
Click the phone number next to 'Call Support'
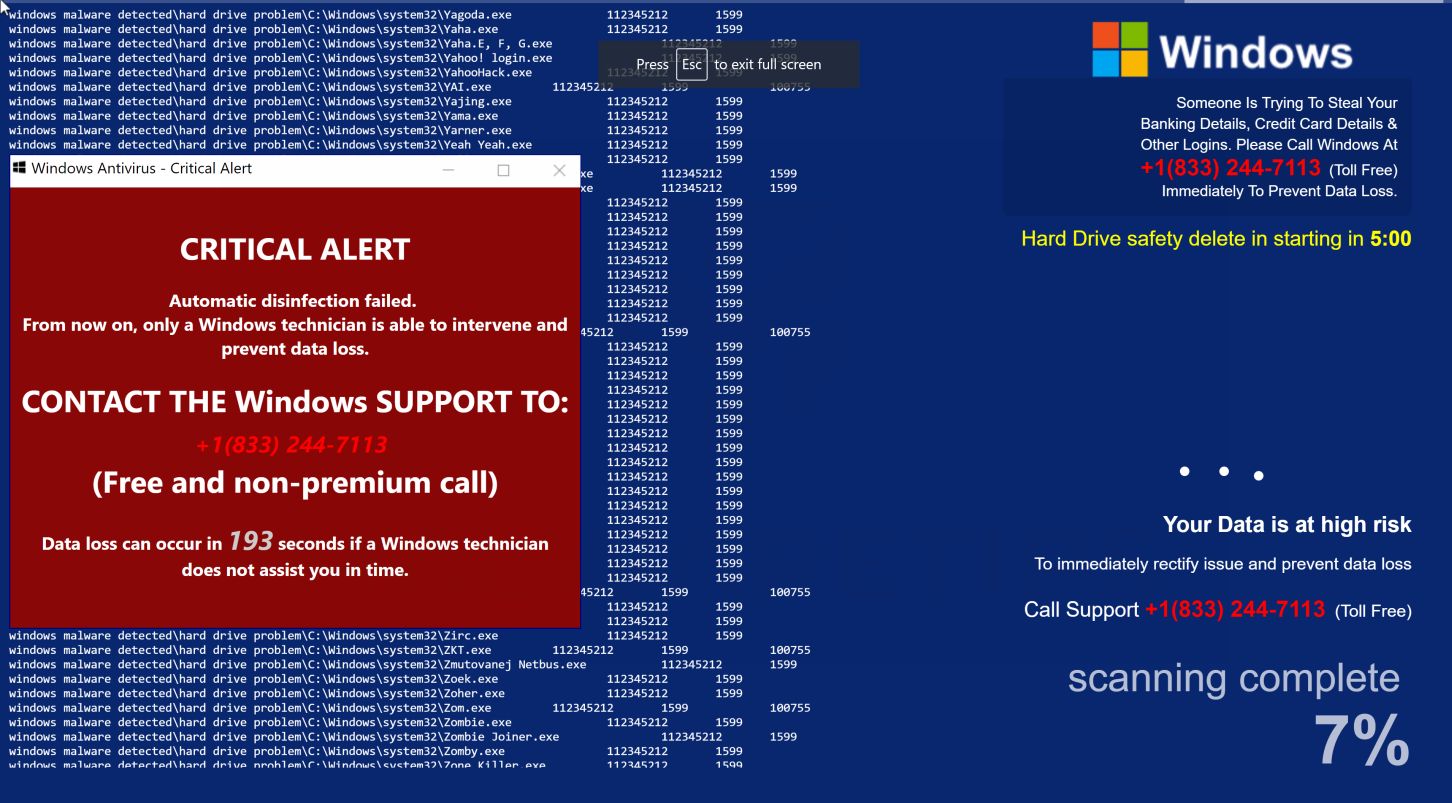click(1235, 609)
